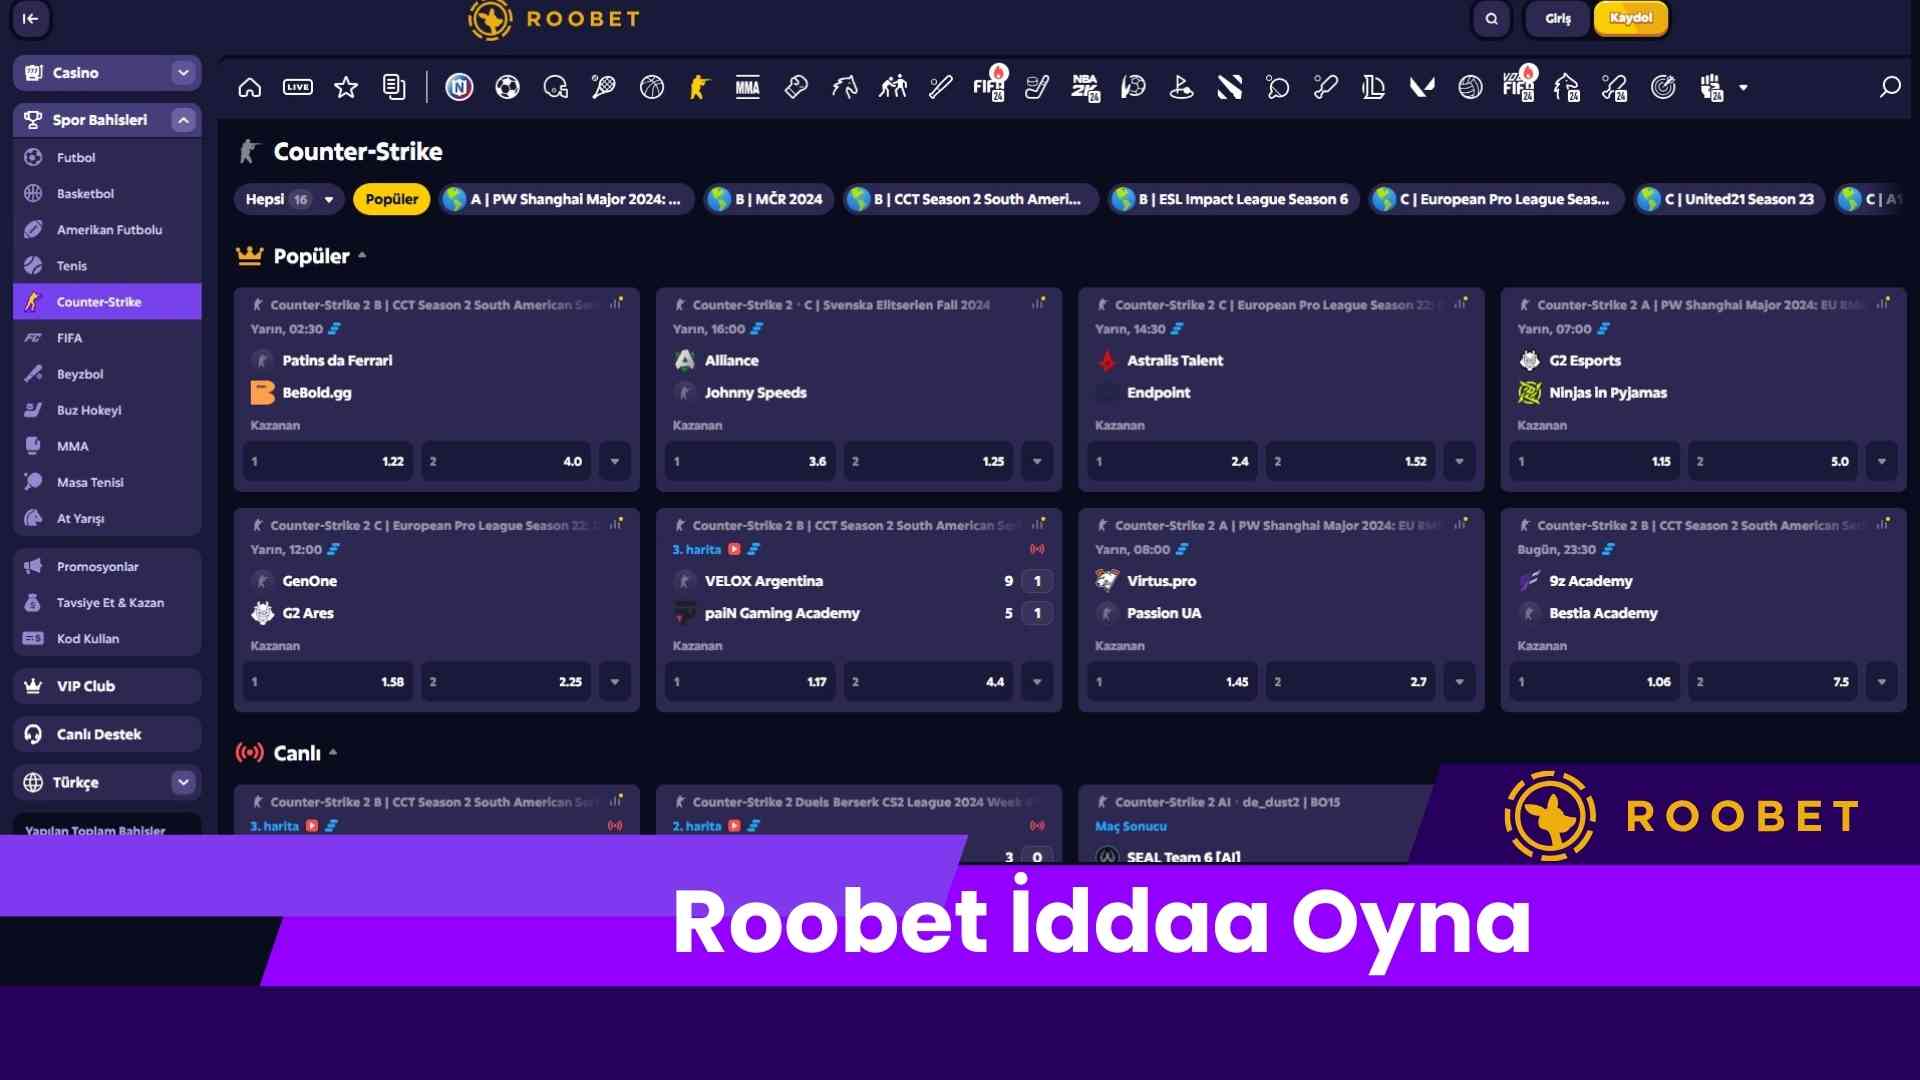
Task: Select the soccer ball sport icon
Action: pyautogui.click(x=508, y=88)
